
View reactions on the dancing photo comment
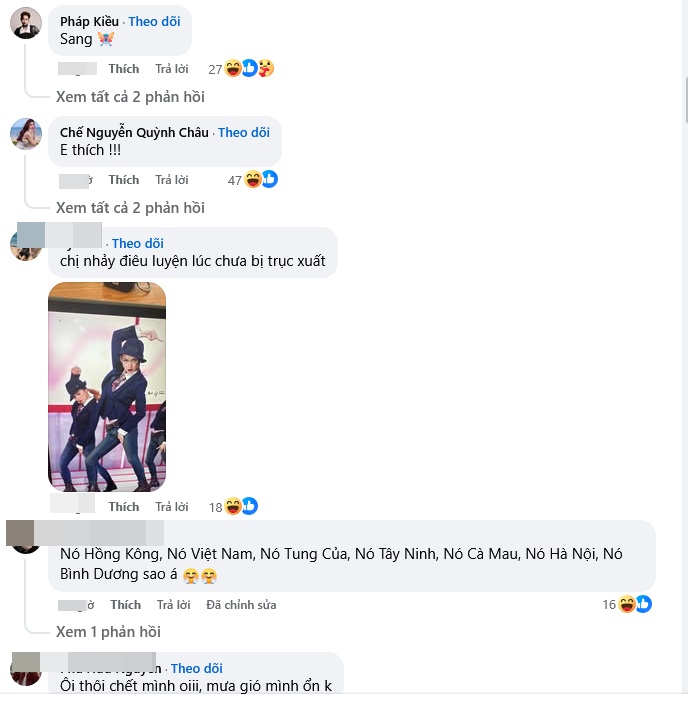click(233, 507)
